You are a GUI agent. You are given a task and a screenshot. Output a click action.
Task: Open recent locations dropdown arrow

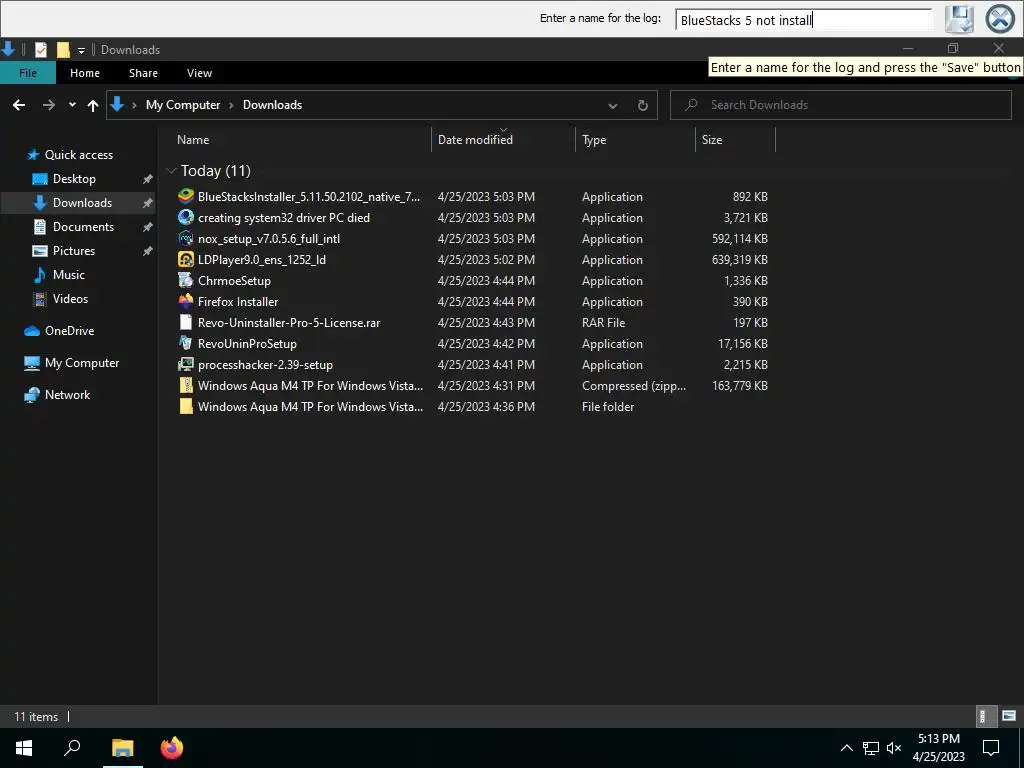(x=72, y=105)
